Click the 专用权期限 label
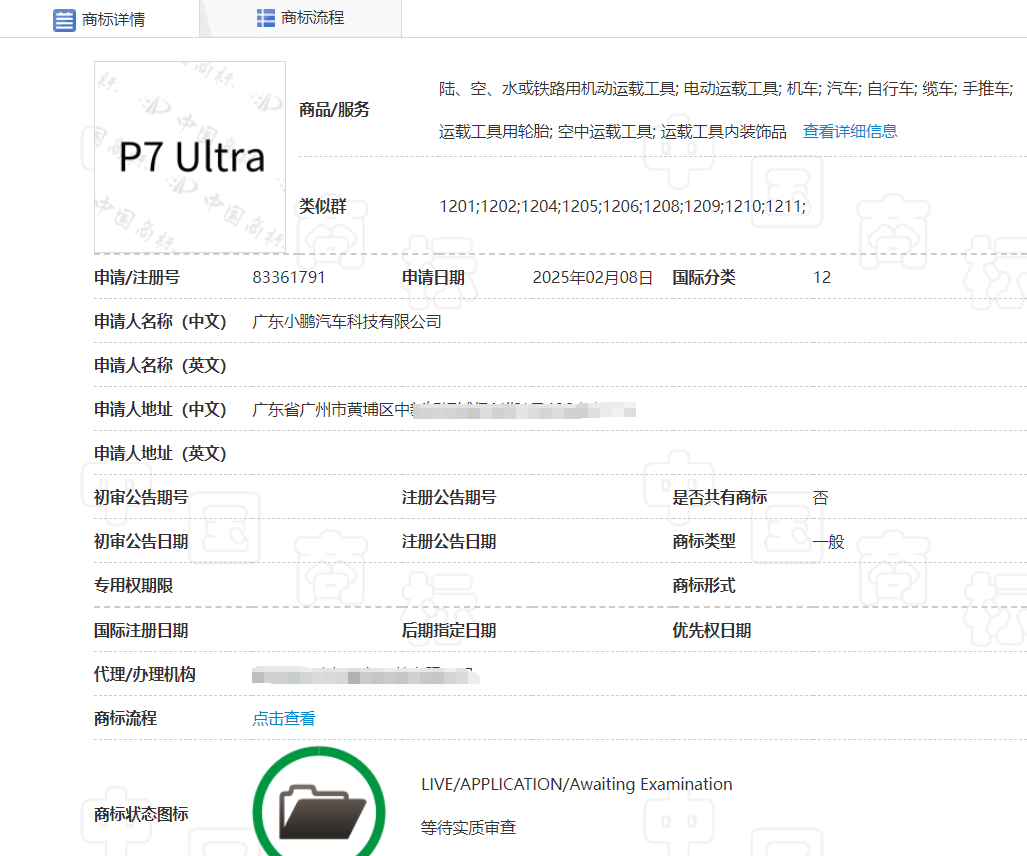Viewport: 1027px width, 856px height. (133, 586)
